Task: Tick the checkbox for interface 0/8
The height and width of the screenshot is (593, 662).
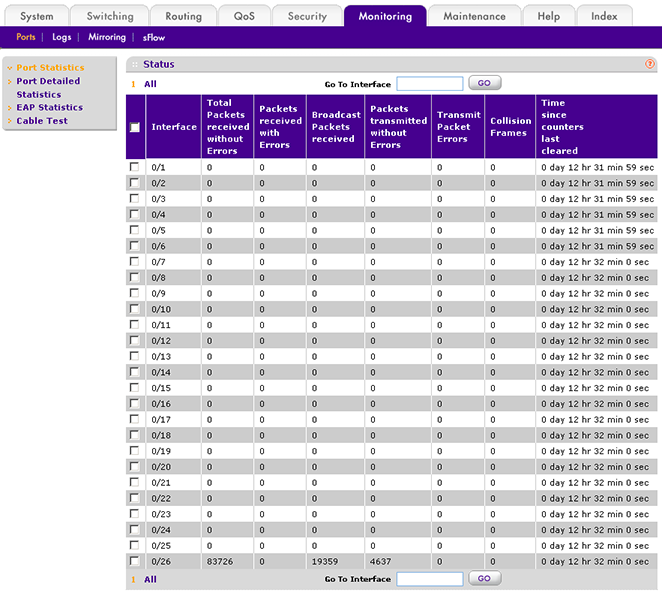Action: (134, 277)
